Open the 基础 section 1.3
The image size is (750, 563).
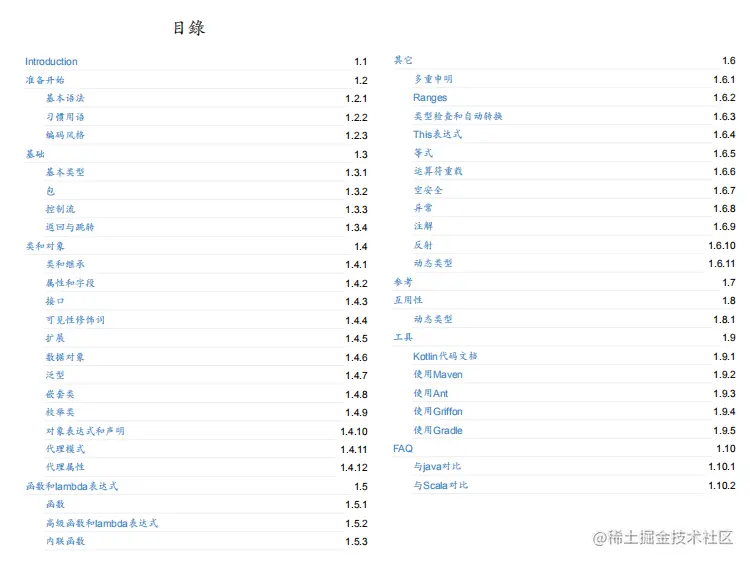(35, 154)
